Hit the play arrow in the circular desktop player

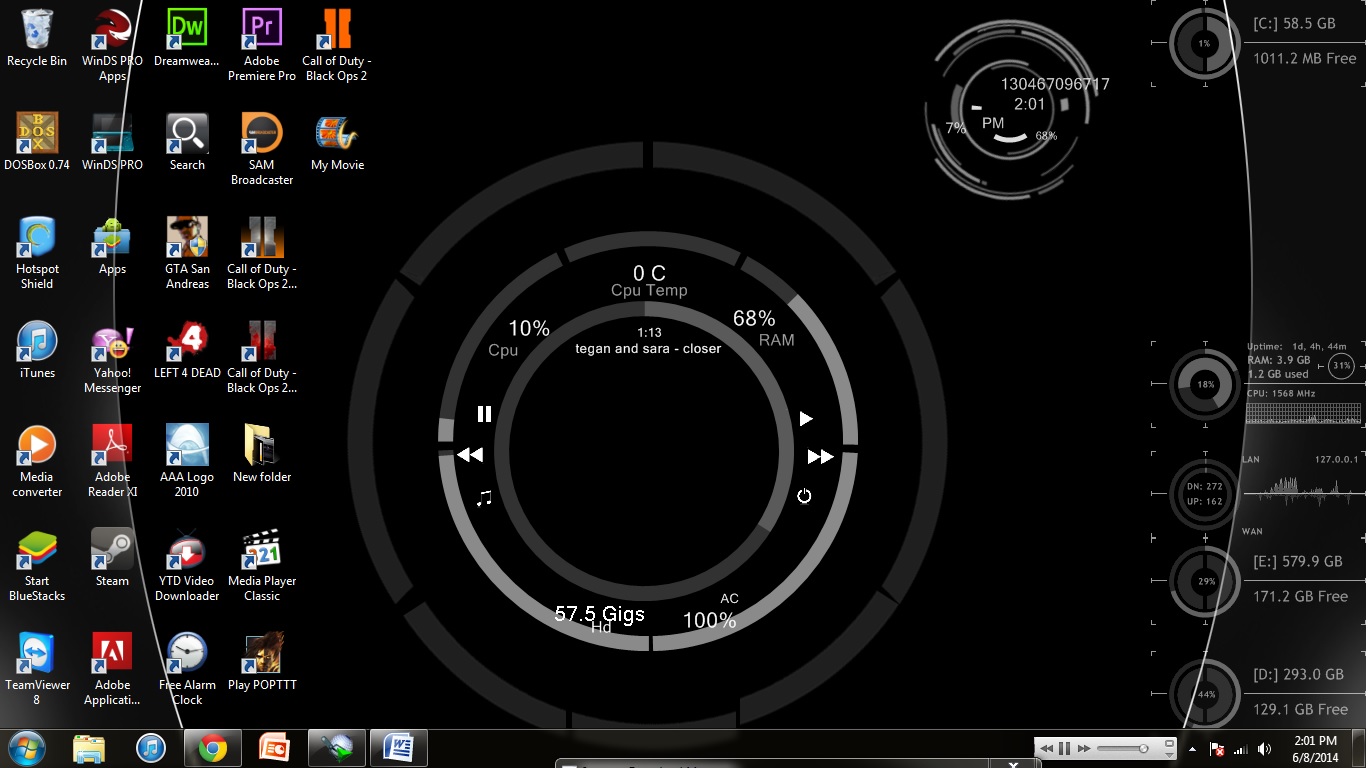pyautogui.click(x=806, y=419)
